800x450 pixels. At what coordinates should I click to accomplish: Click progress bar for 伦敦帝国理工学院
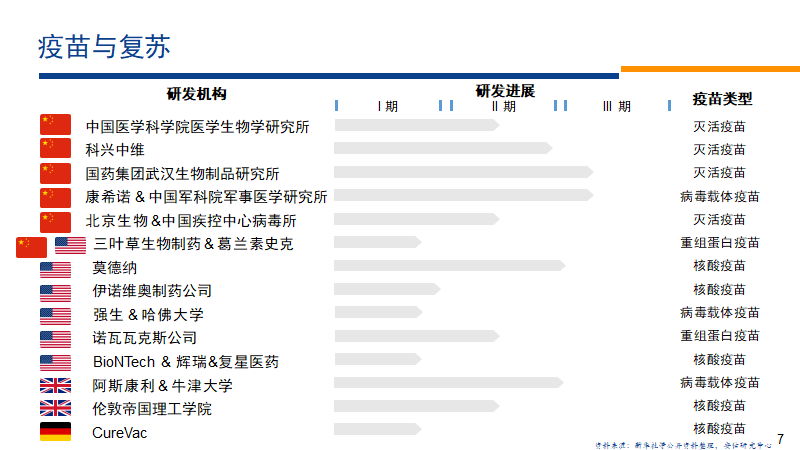pyautogui.click(x=417, y=406)
